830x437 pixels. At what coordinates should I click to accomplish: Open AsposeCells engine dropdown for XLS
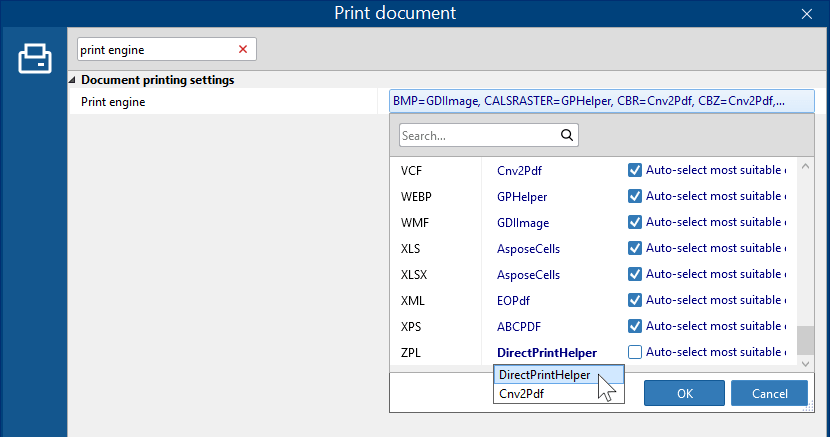[528, 249]
